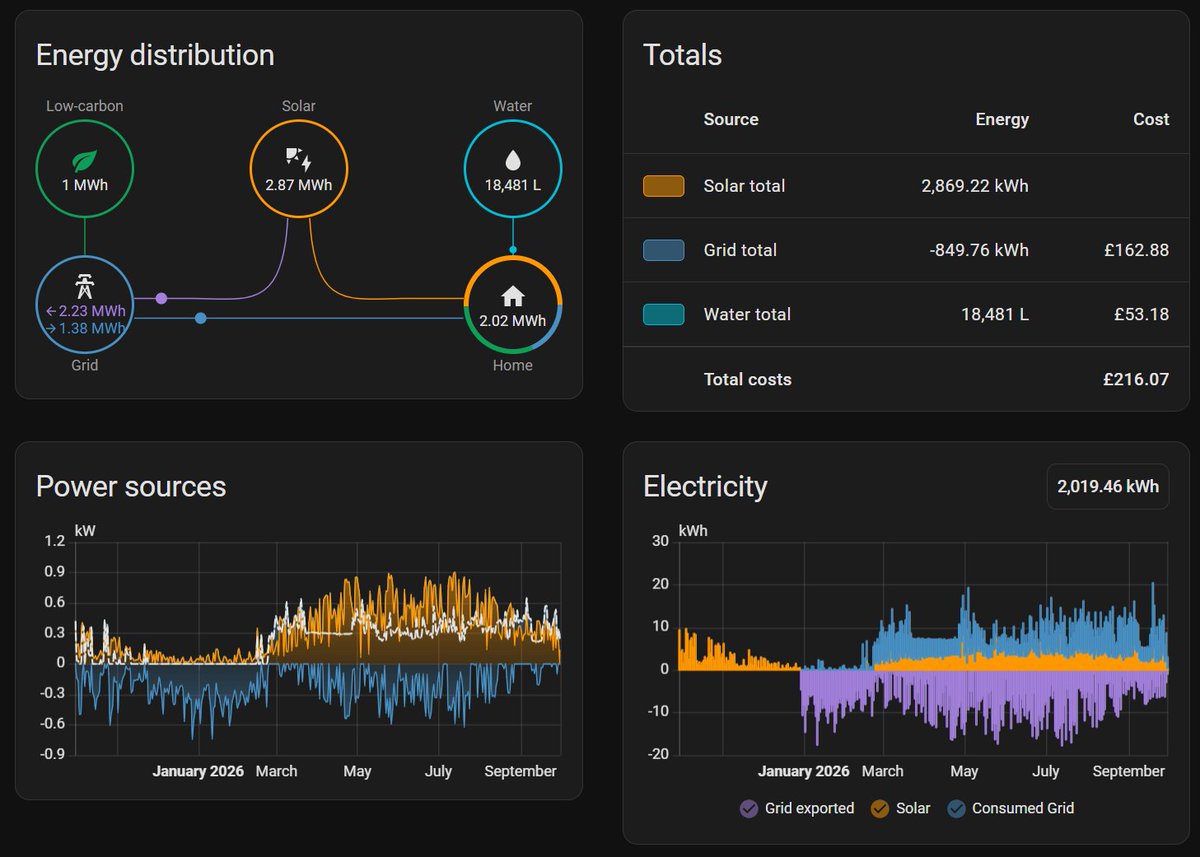Viewport: 1200px width, 857px height.
Task: Click the Water total color swatch
Action: coord(664,314)
